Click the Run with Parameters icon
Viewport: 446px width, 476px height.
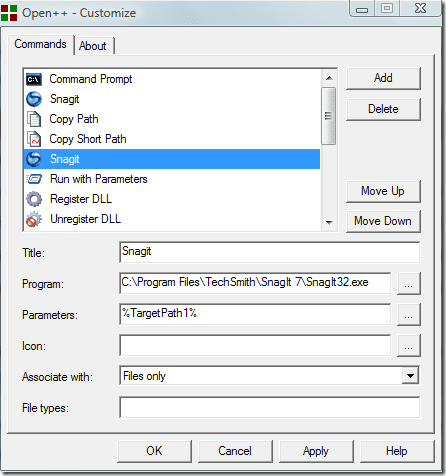tap(34, 179)
